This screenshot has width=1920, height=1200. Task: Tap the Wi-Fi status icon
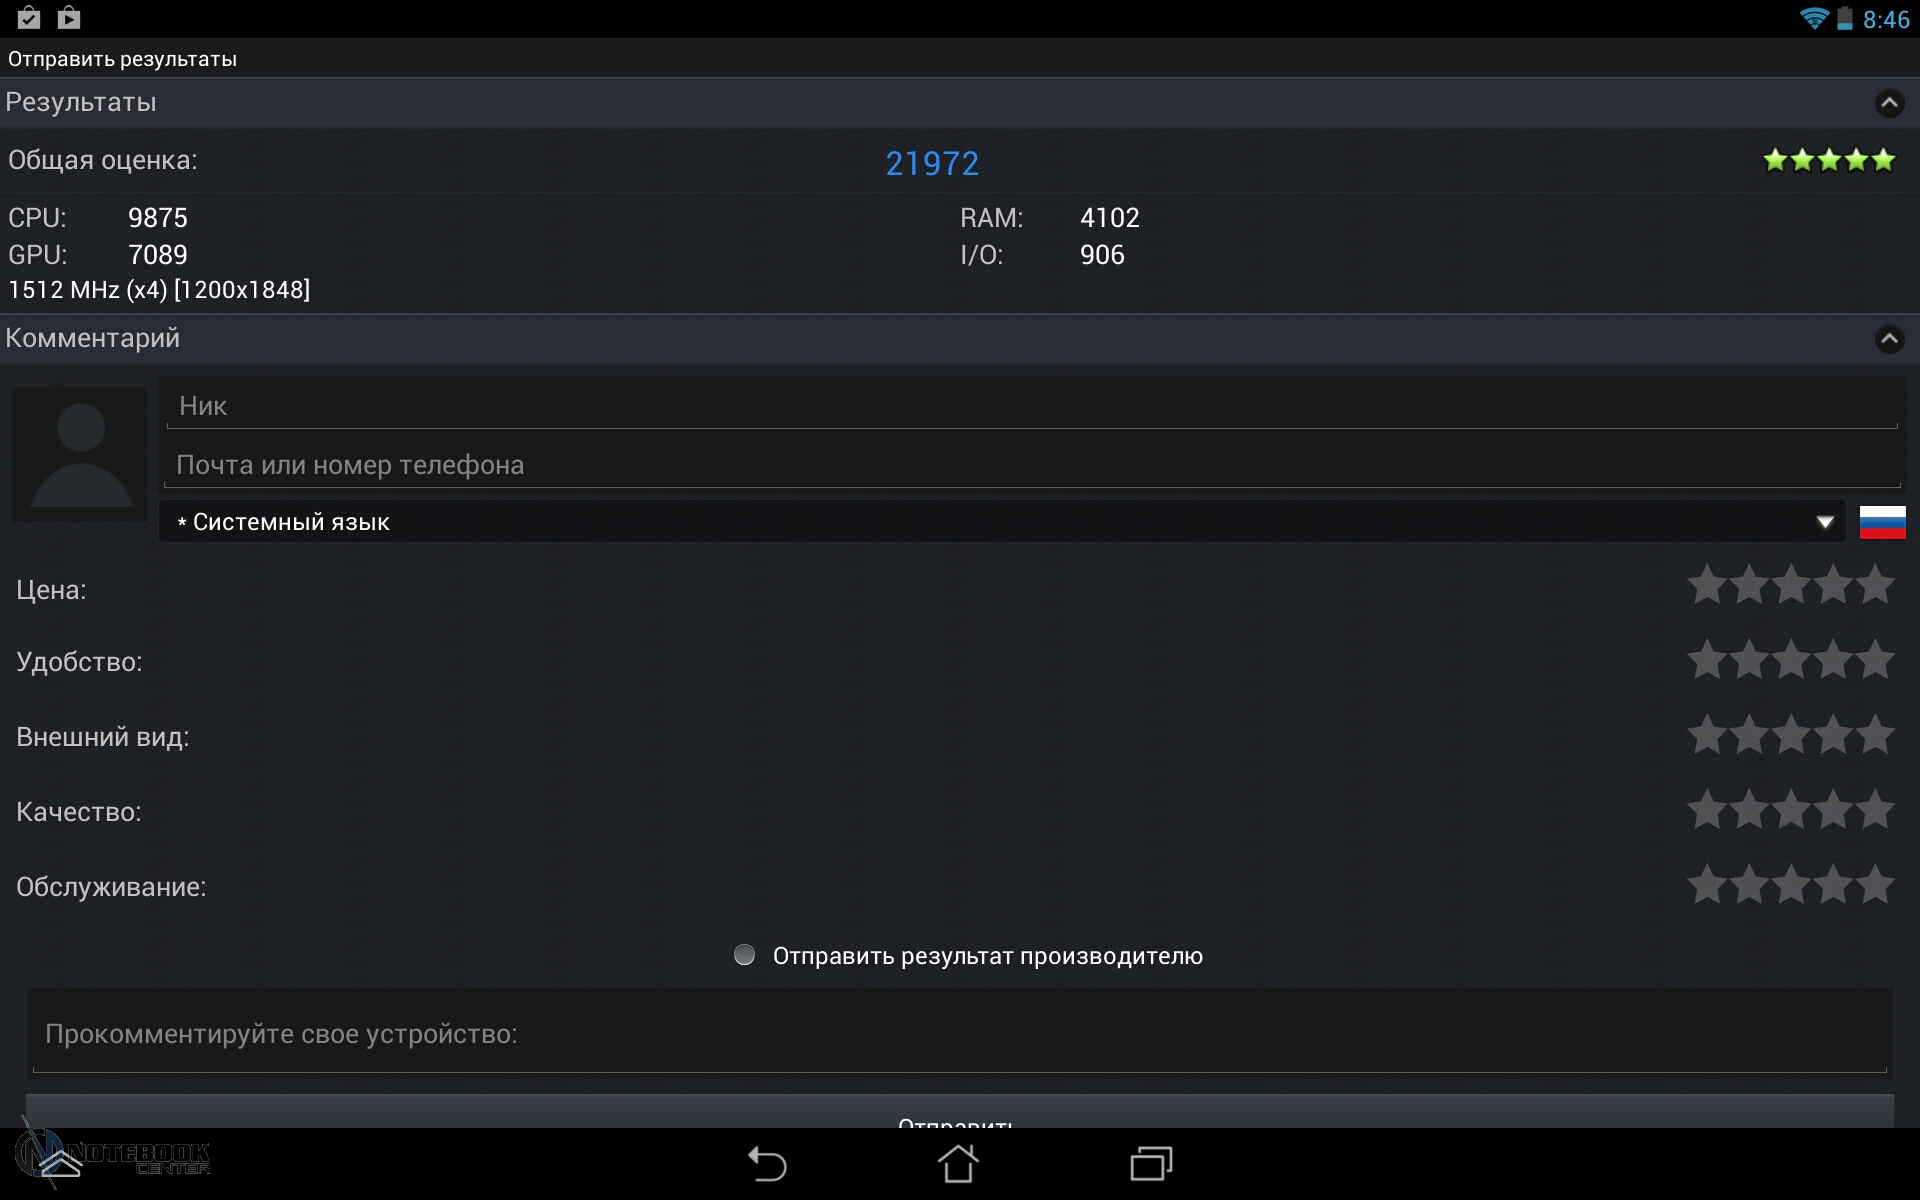[1813, 19]
